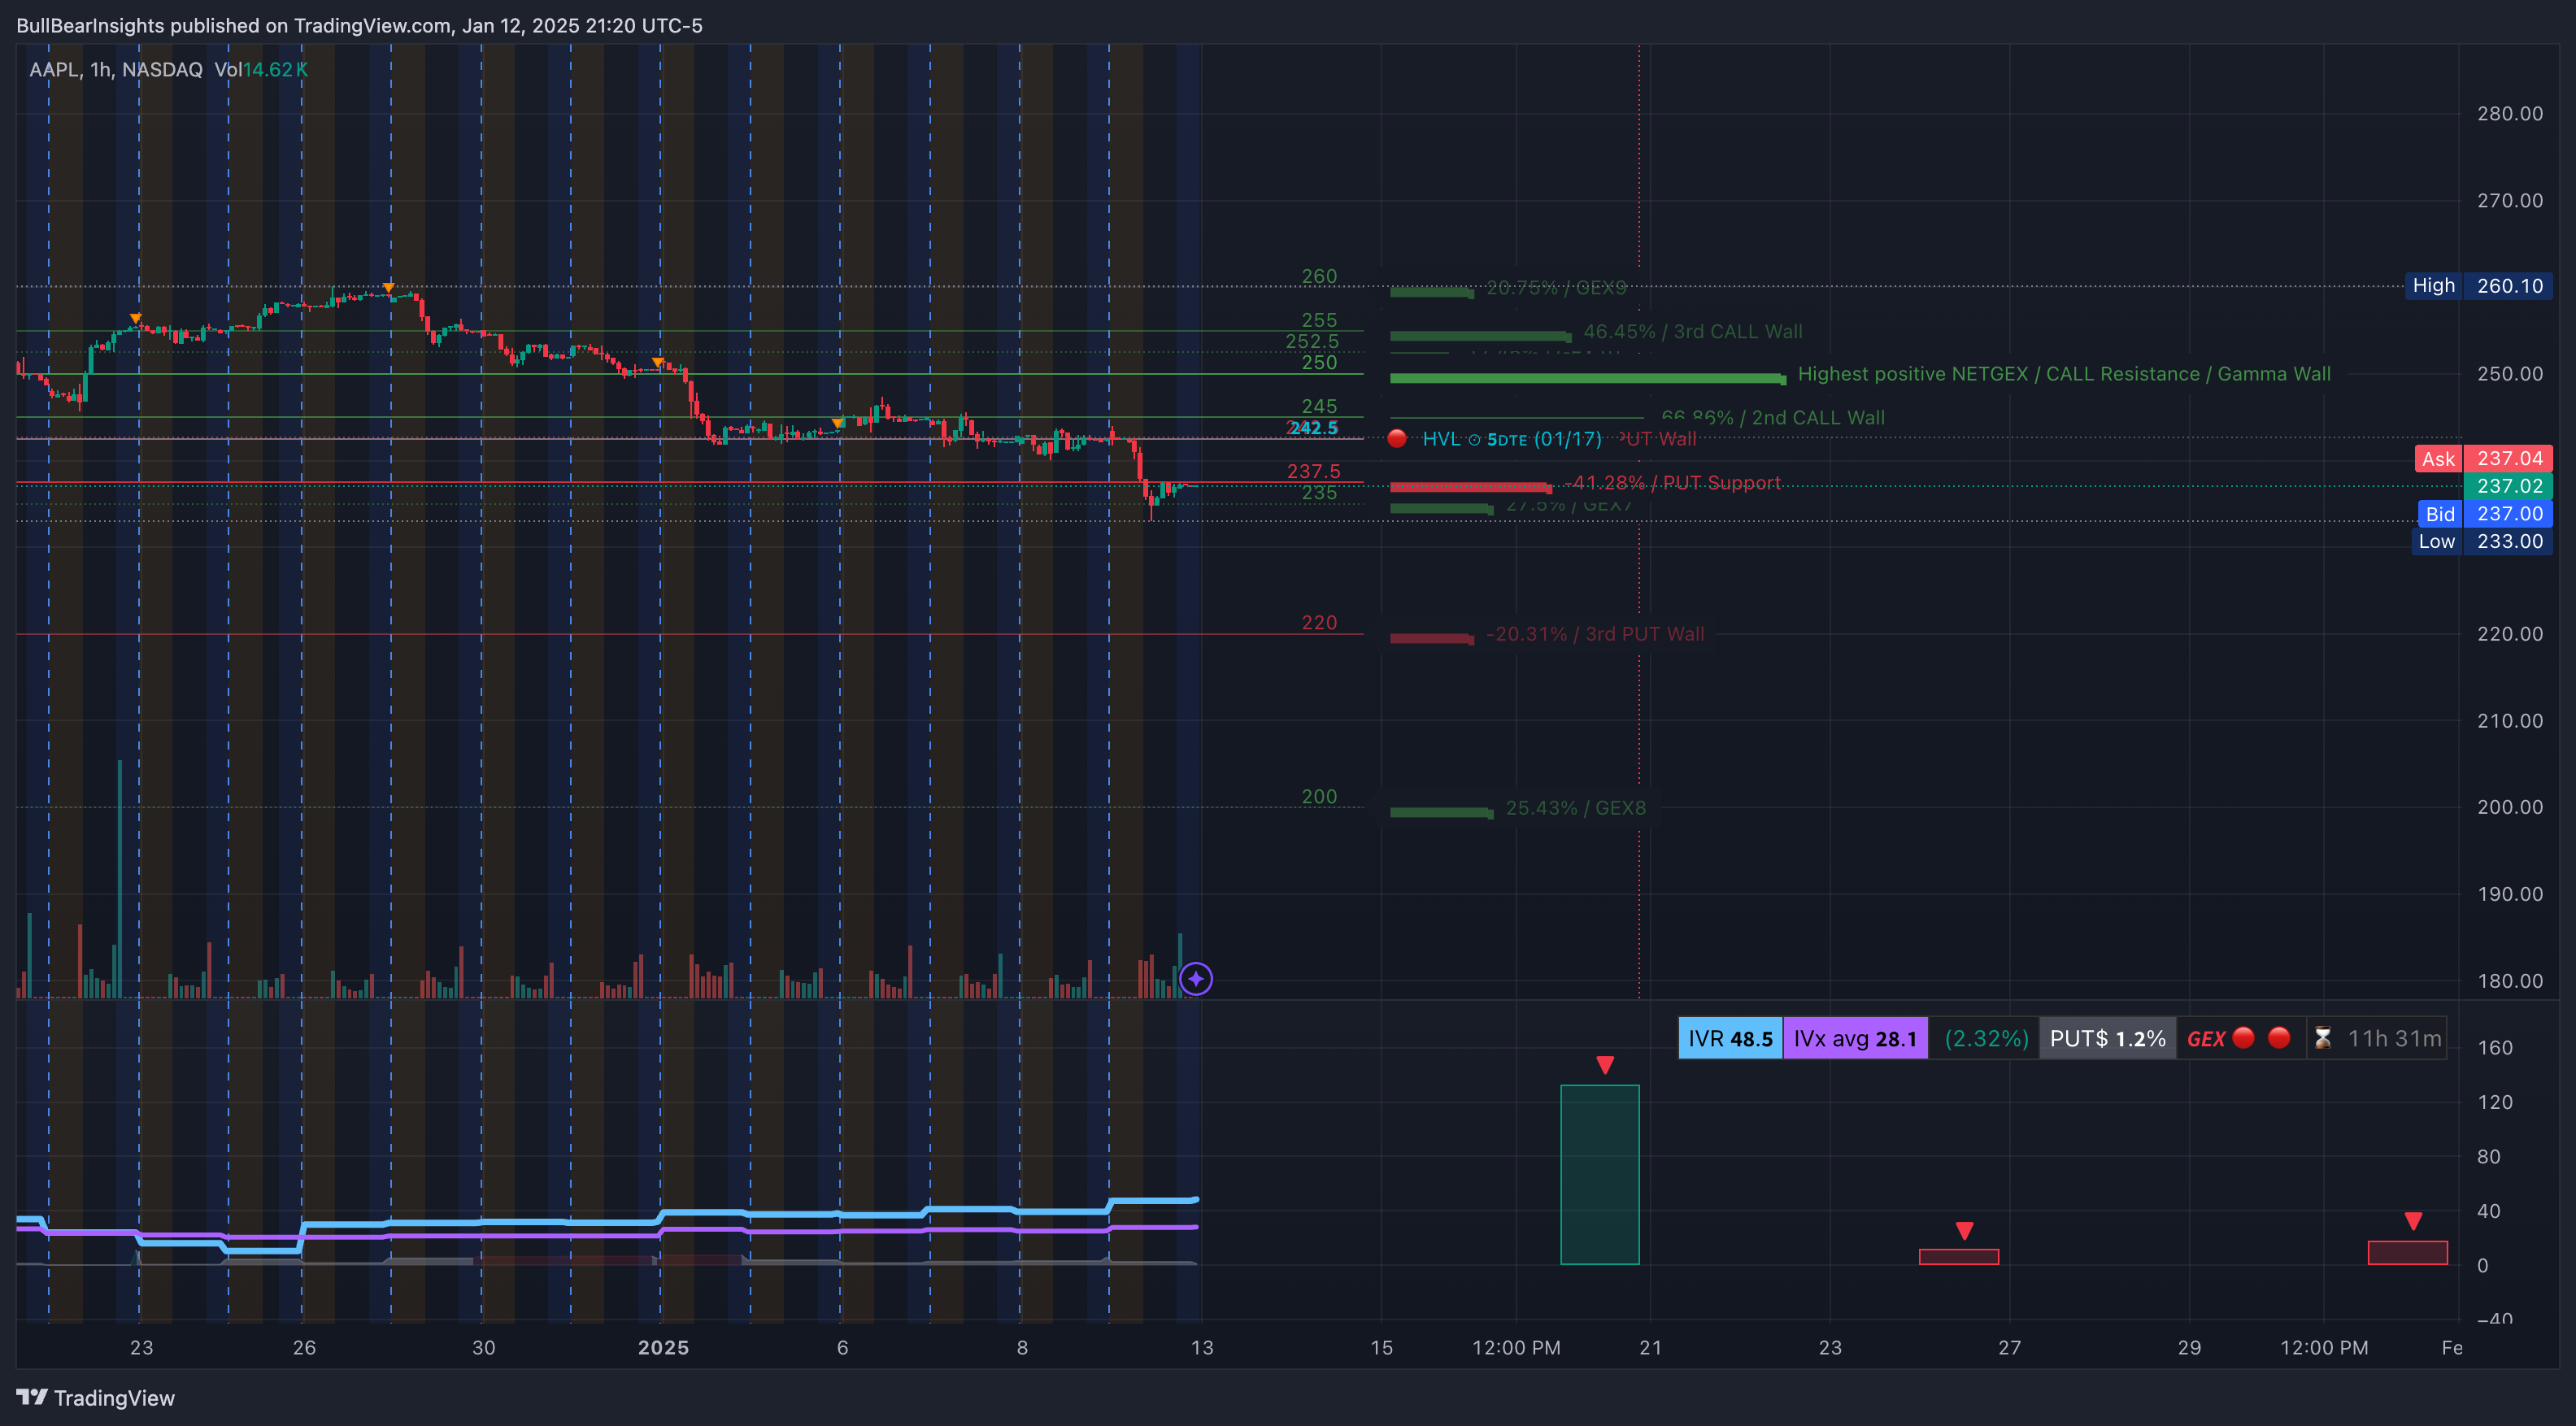Click the Vol 14.62K indicator label
This screenshot has width=2576, height=1426.
pyautogui.click(x=261, y=69)
